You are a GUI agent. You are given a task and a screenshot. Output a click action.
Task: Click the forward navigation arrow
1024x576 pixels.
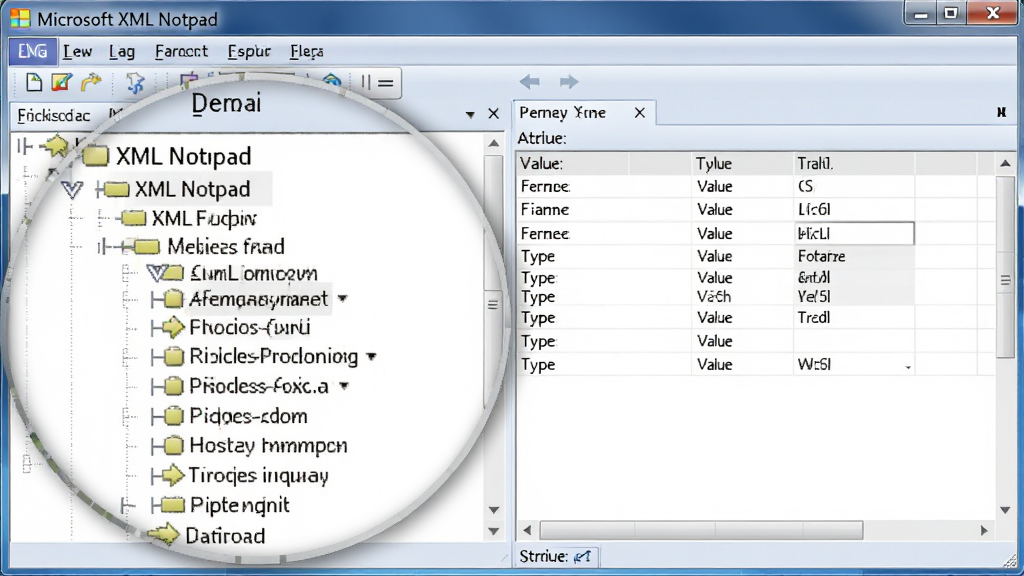[x=569, y=82]
